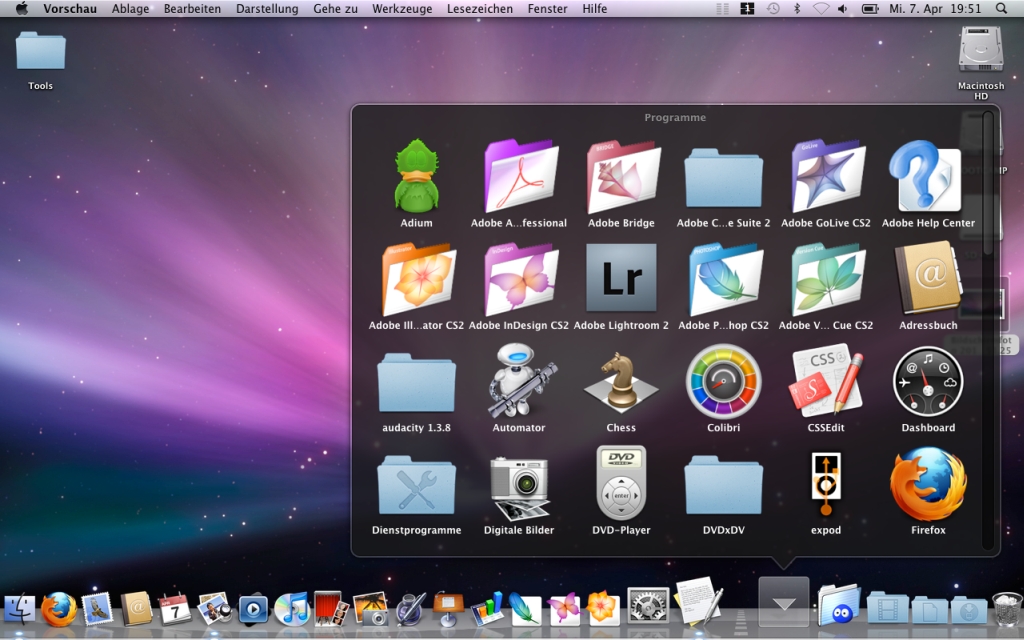This screenshot has width=1024, height=640.
Task: Launch Adobe Photoshop CS2 from the Programme stack
Action: (x=725, y=280)
